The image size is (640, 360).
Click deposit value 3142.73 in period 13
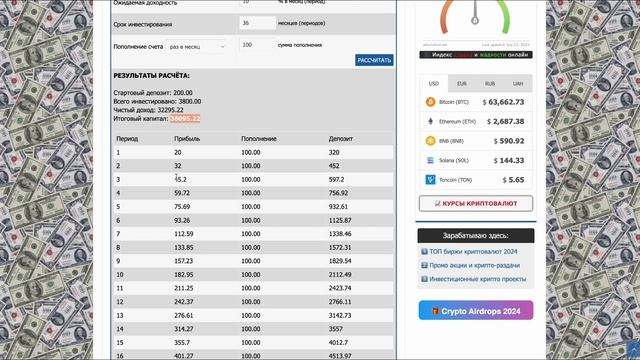[x=340, y=316]
